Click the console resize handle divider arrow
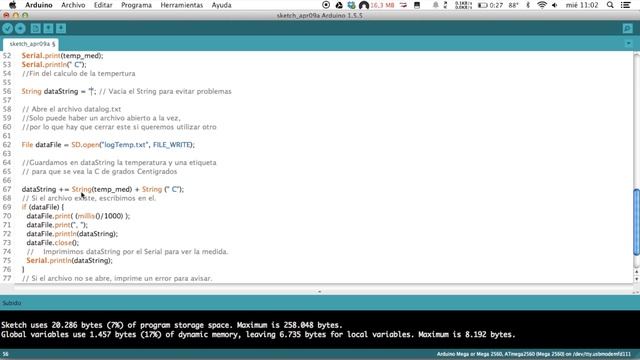640x360 pixels. click(x=320, y=291)
